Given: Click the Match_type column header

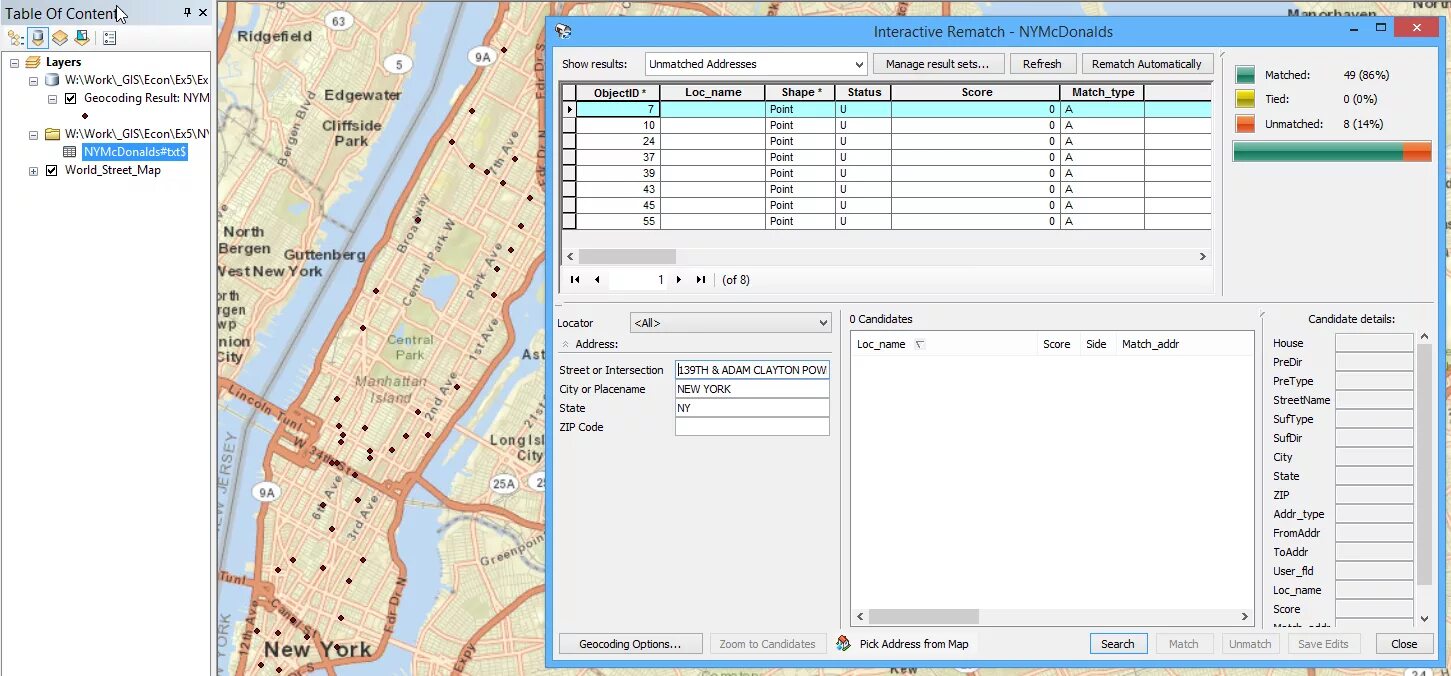Looking at the screenshot, I should tap(1102, 92).
